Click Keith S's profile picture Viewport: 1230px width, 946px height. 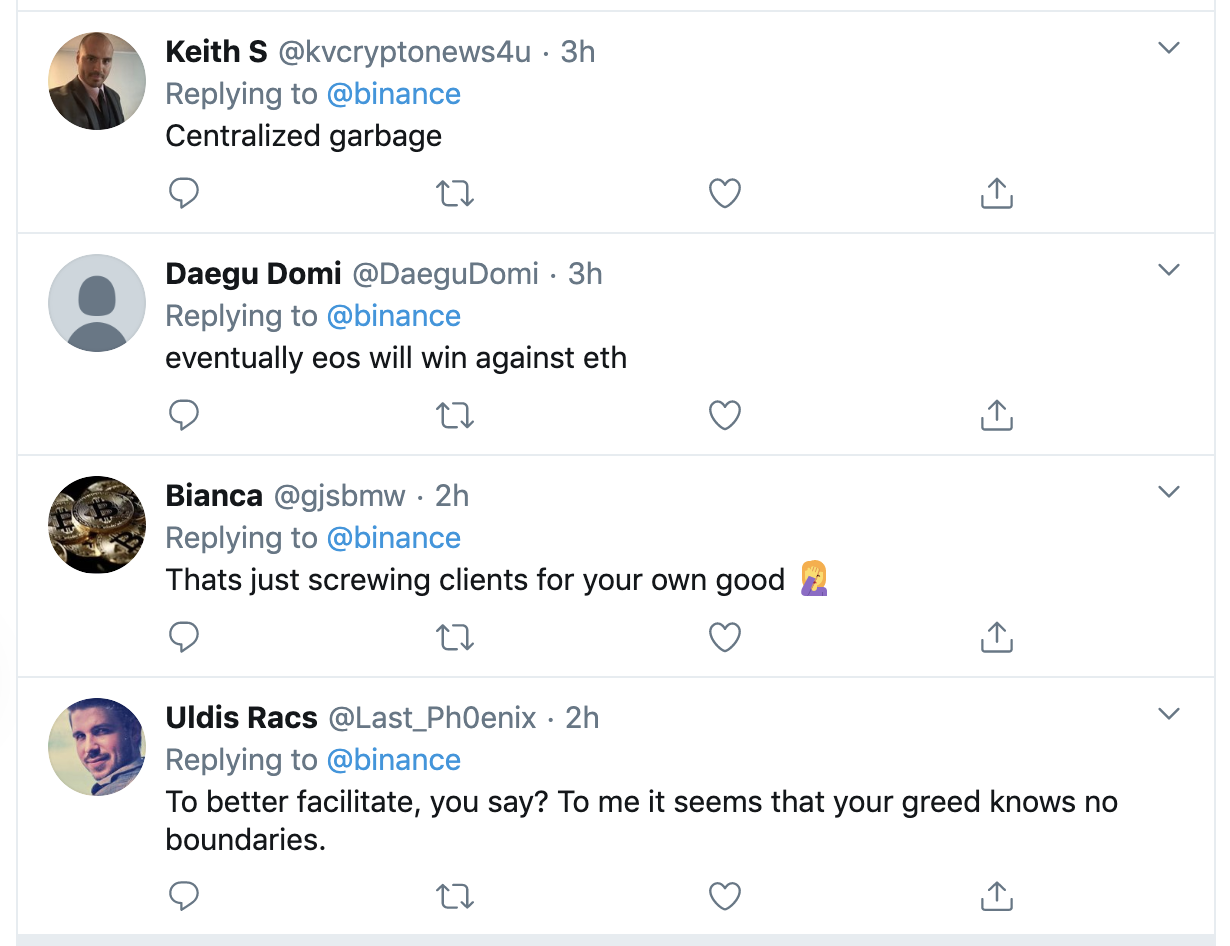[x=97, y=81]
